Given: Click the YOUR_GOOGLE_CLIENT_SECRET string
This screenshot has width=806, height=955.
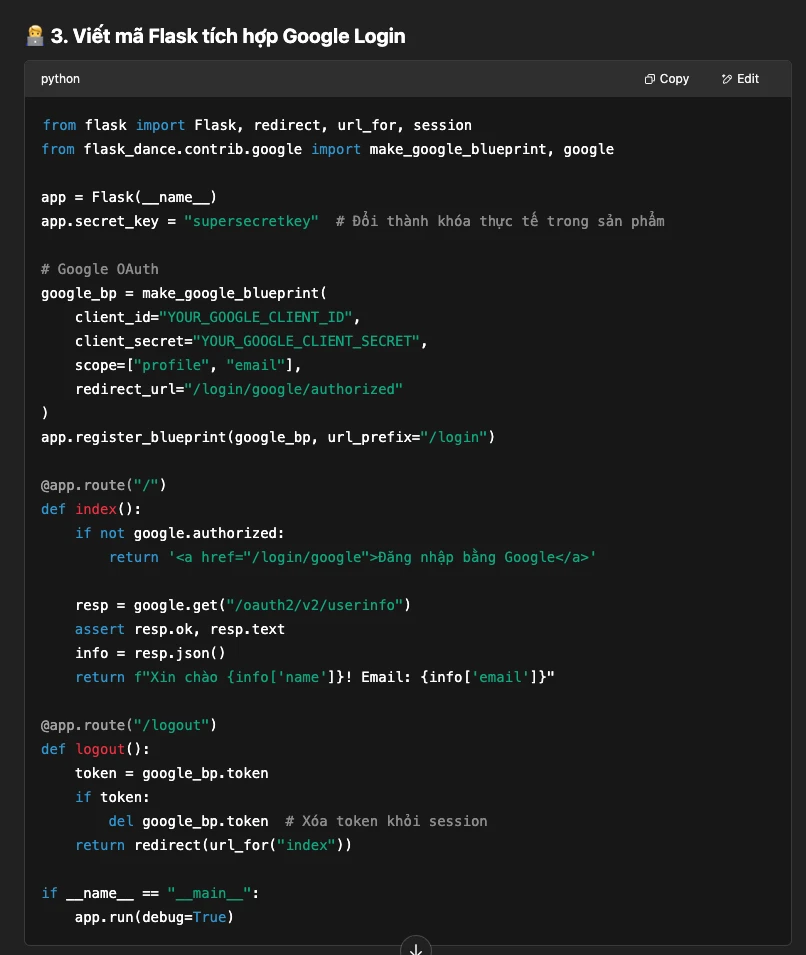Looking at the screenshot, I should pos(306,341).
